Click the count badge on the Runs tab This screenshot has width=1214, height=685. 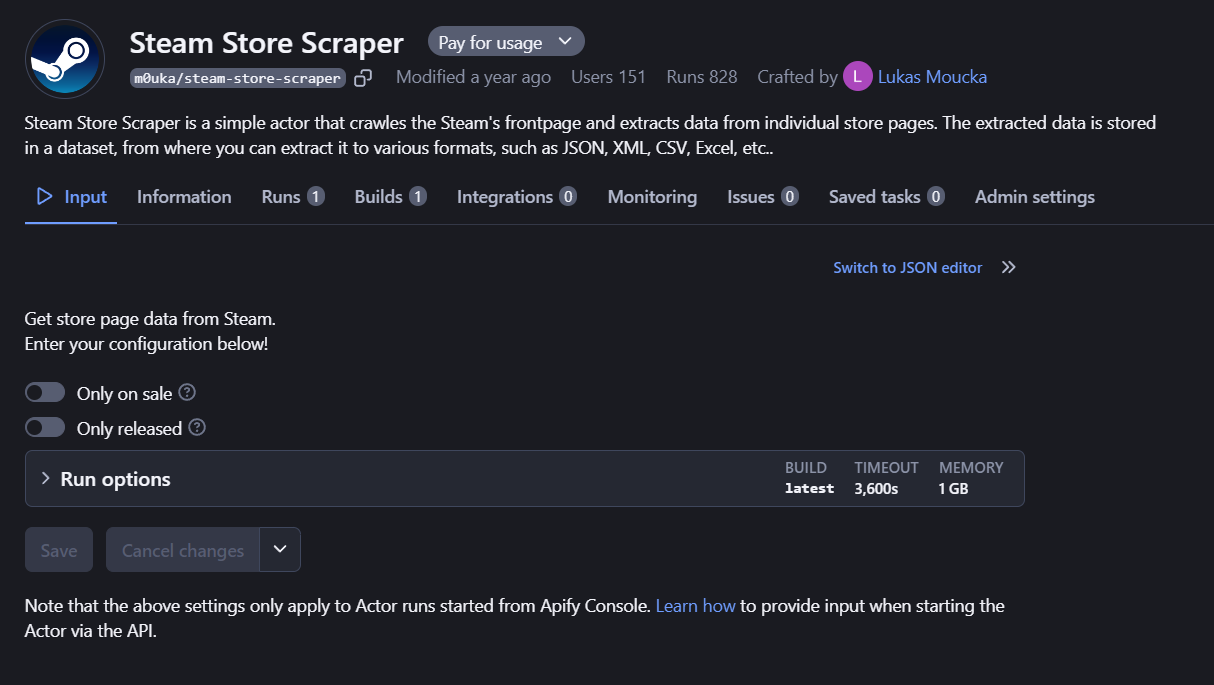click(x=317, y=196)
